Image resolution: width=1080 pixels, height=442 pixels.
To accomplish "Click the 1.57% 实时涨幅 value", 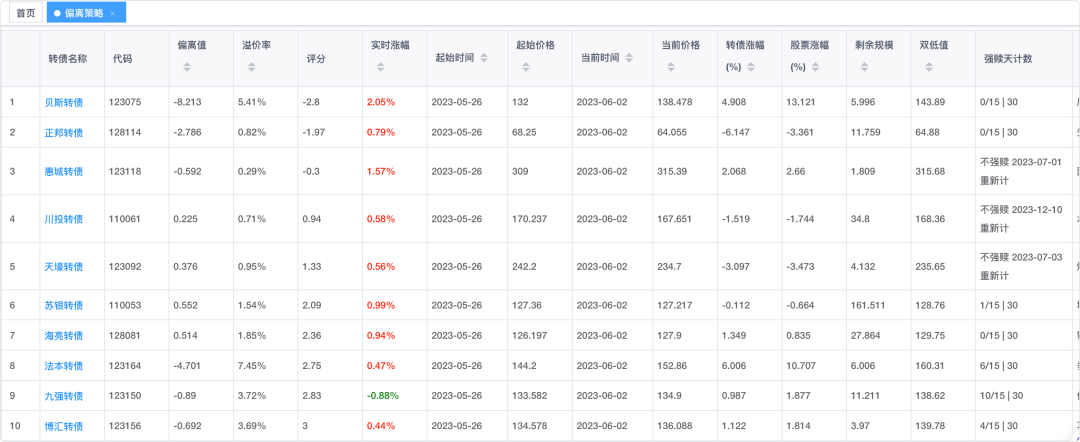I will point(381,171).
